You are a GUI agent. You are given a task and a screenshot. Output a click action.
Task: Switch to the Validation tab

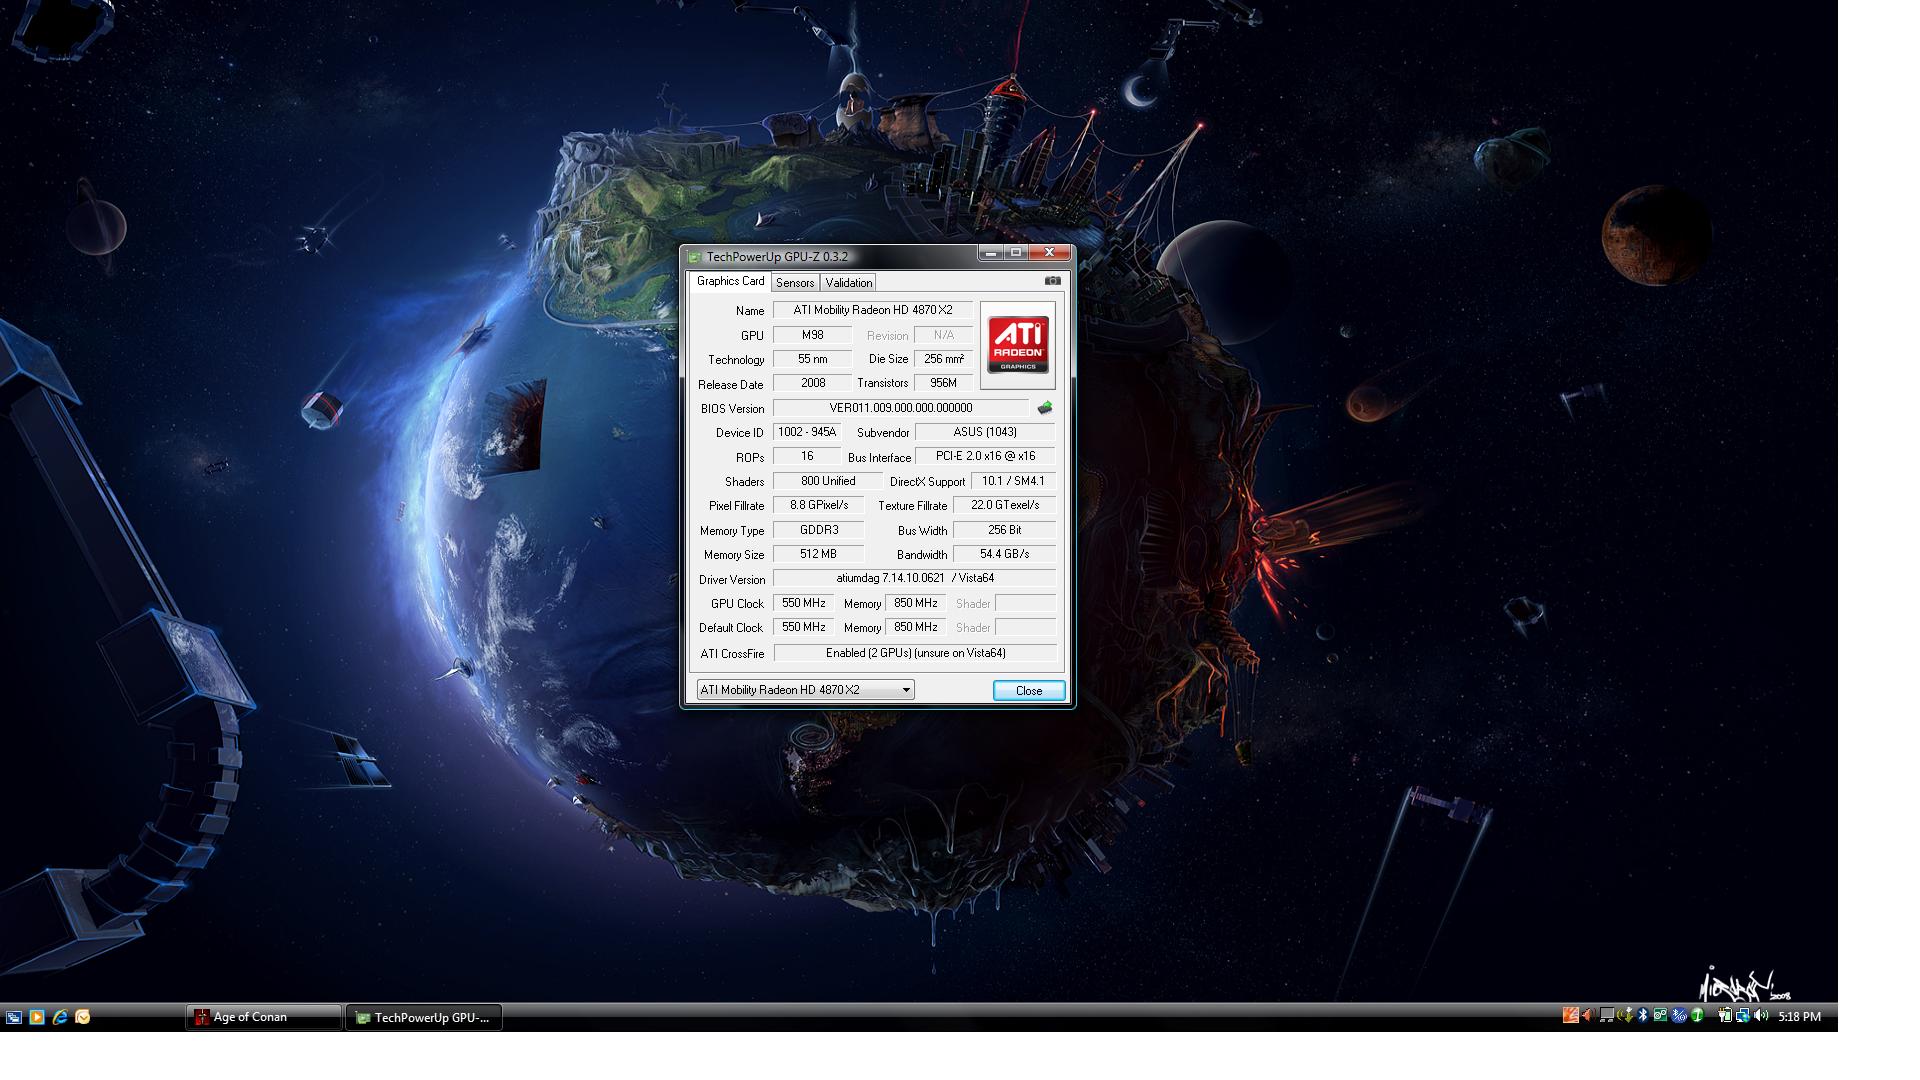tap(849, 283)
